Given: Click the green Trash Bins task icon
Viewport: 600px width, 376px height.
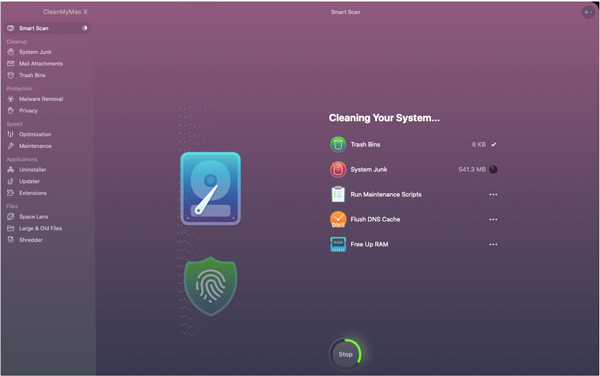Looking at the screenshot, I should [338, 145].
